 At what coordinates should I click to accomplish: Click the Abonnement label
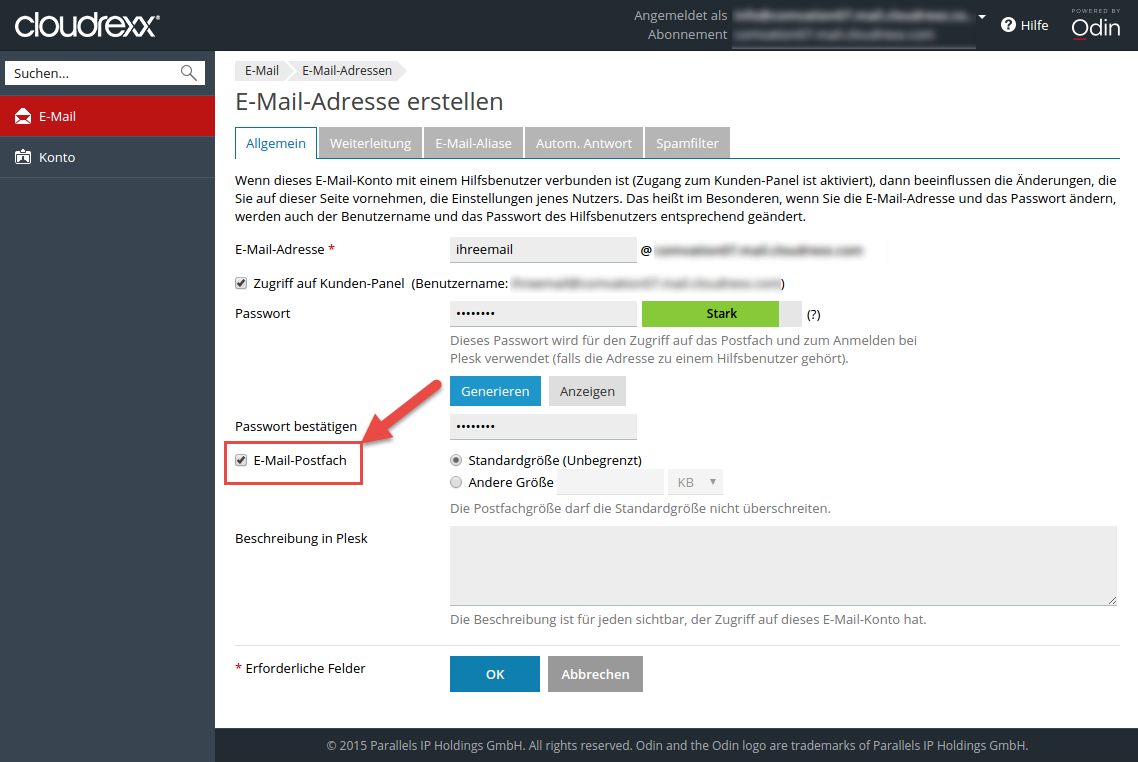coord(687,34)
